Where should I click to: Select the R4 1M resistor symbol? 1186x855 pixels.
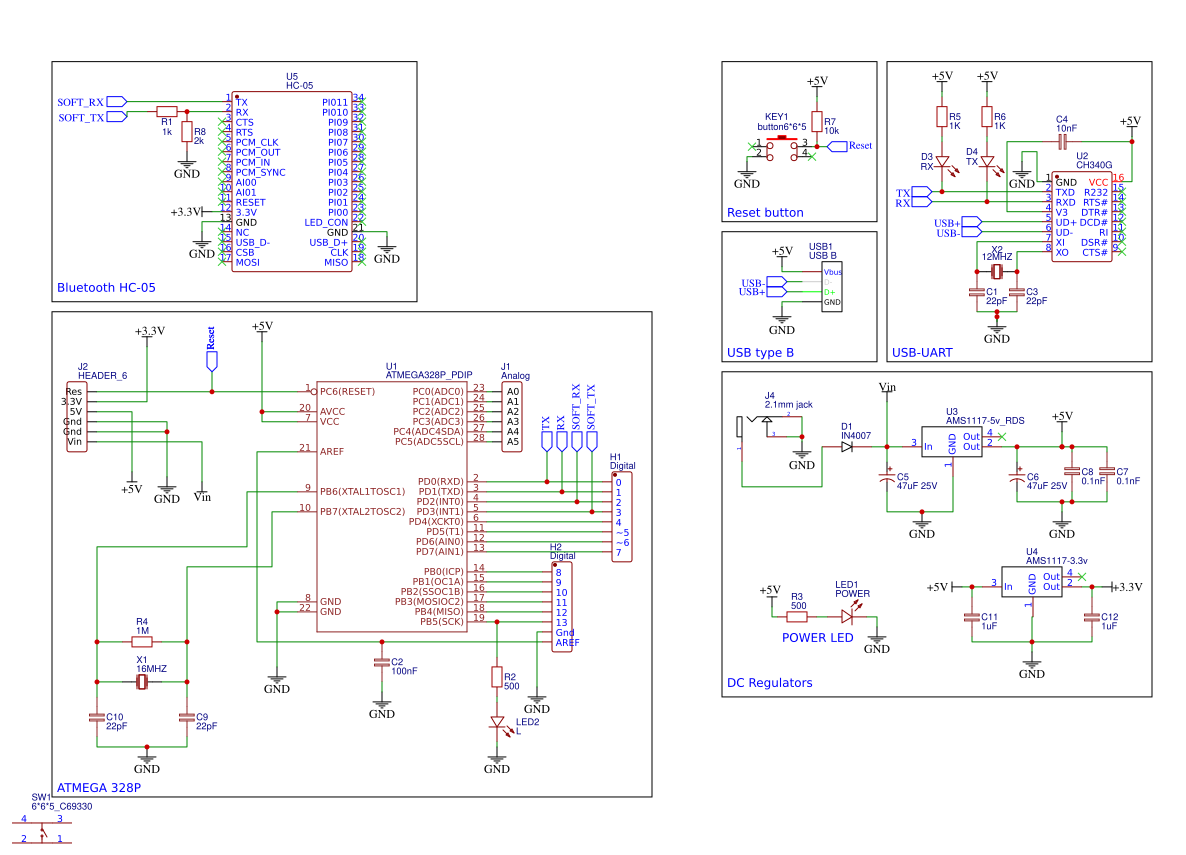141,642
